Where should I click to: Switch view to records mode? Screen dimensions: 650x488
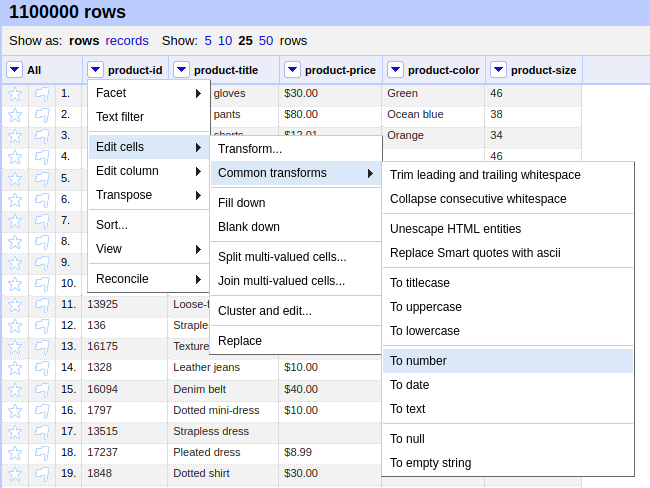tap(127, 41)
